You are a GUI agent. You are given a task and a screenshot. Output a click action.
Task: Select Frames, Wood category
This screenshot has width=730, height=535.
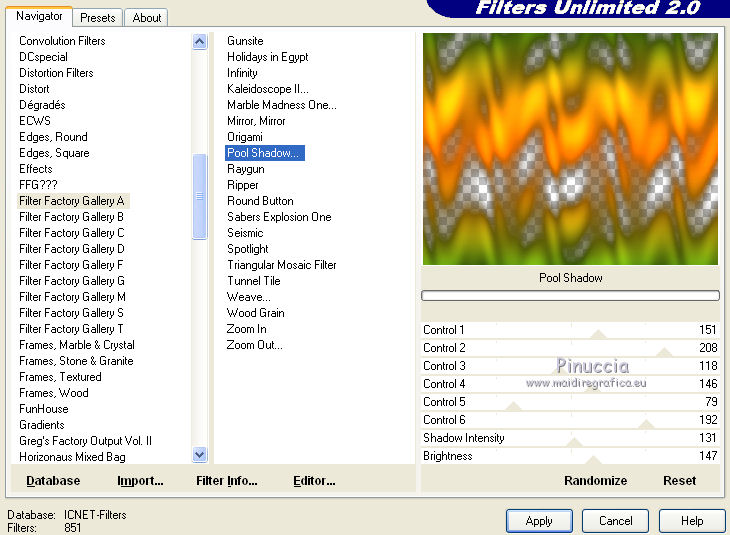(54, 393)
